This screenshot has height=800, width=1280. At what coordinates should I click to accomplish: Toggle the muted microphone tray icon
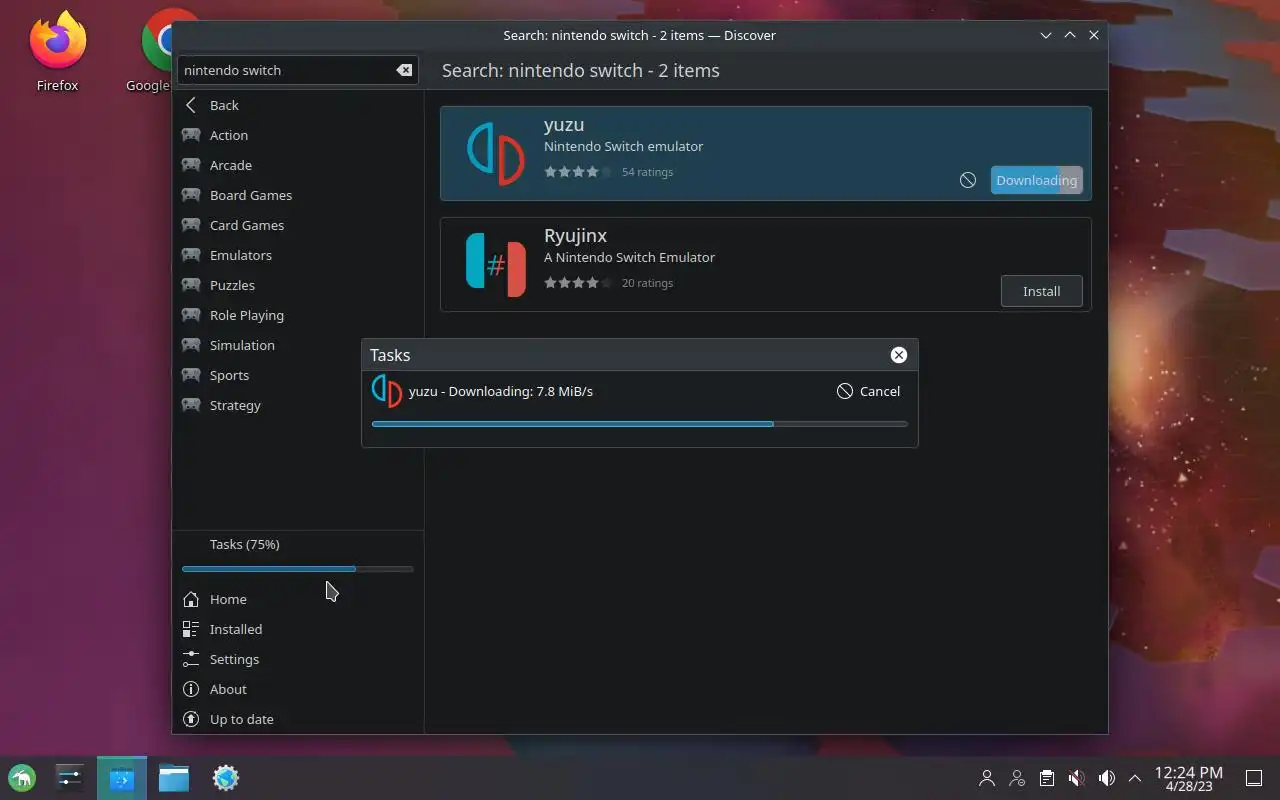[1076, 777]
